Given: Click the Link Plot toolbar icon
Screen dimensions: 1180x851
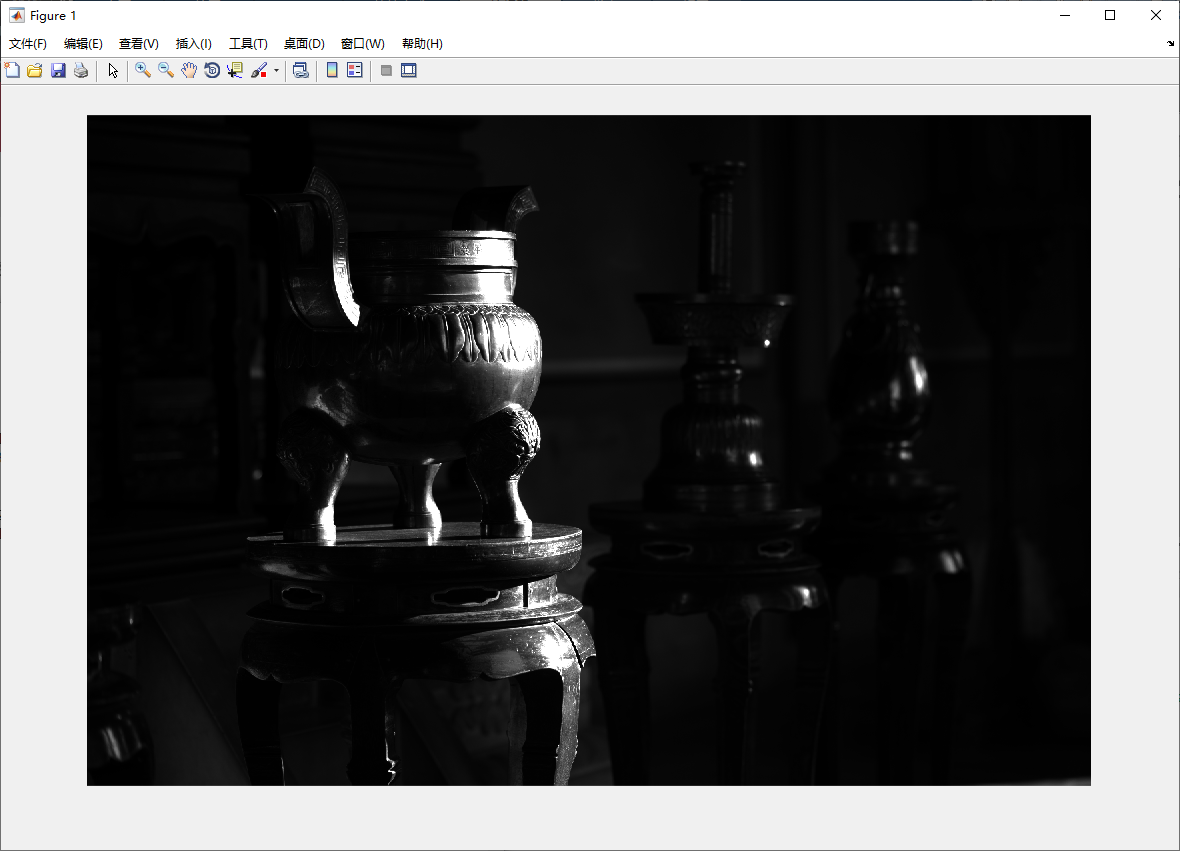Looking at the screenshot, I should [x=301, y=71].
